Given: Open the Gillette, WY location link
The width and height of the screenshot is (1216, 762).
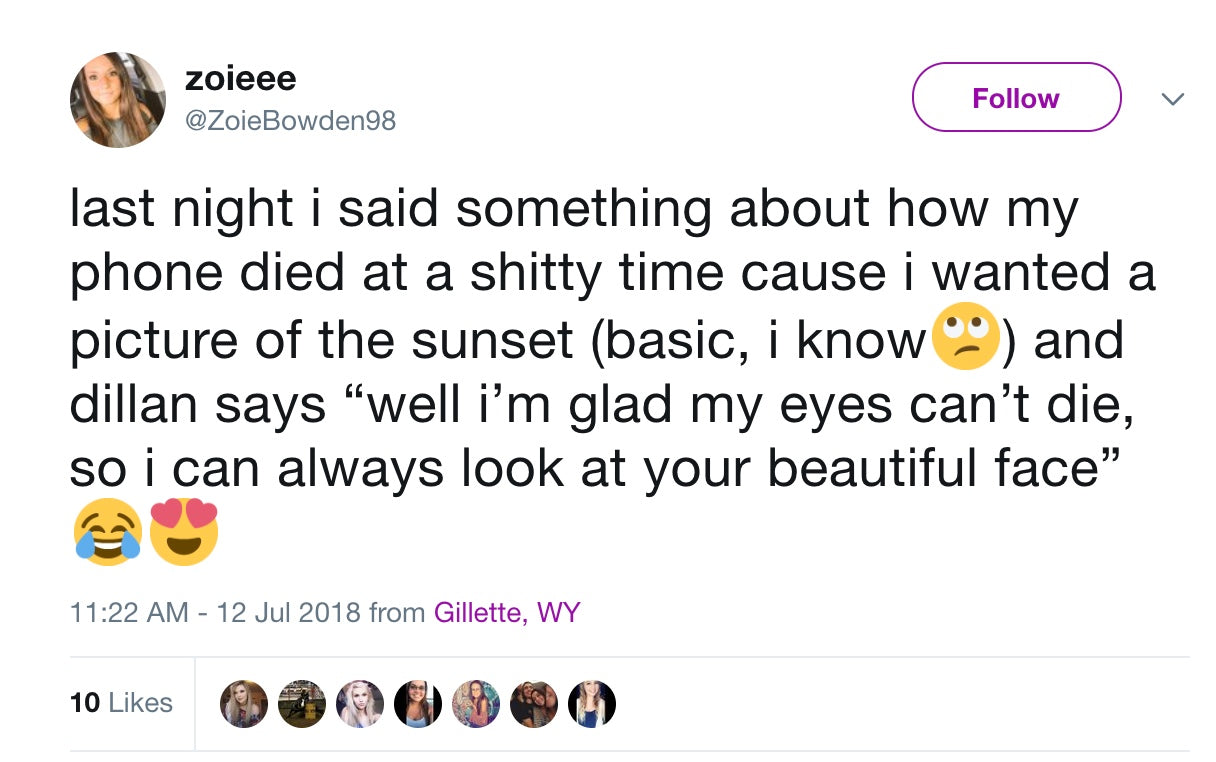Looking at the screenshot, I should pos(509,611).
